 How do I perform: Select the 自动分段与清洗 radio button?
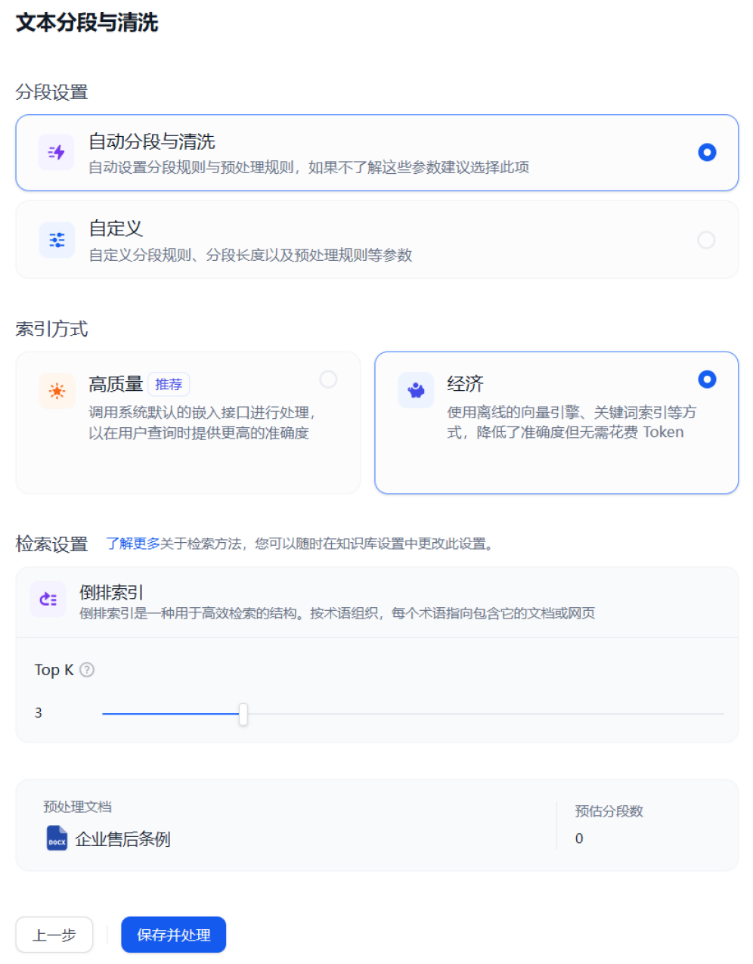(x=707, y=152)
